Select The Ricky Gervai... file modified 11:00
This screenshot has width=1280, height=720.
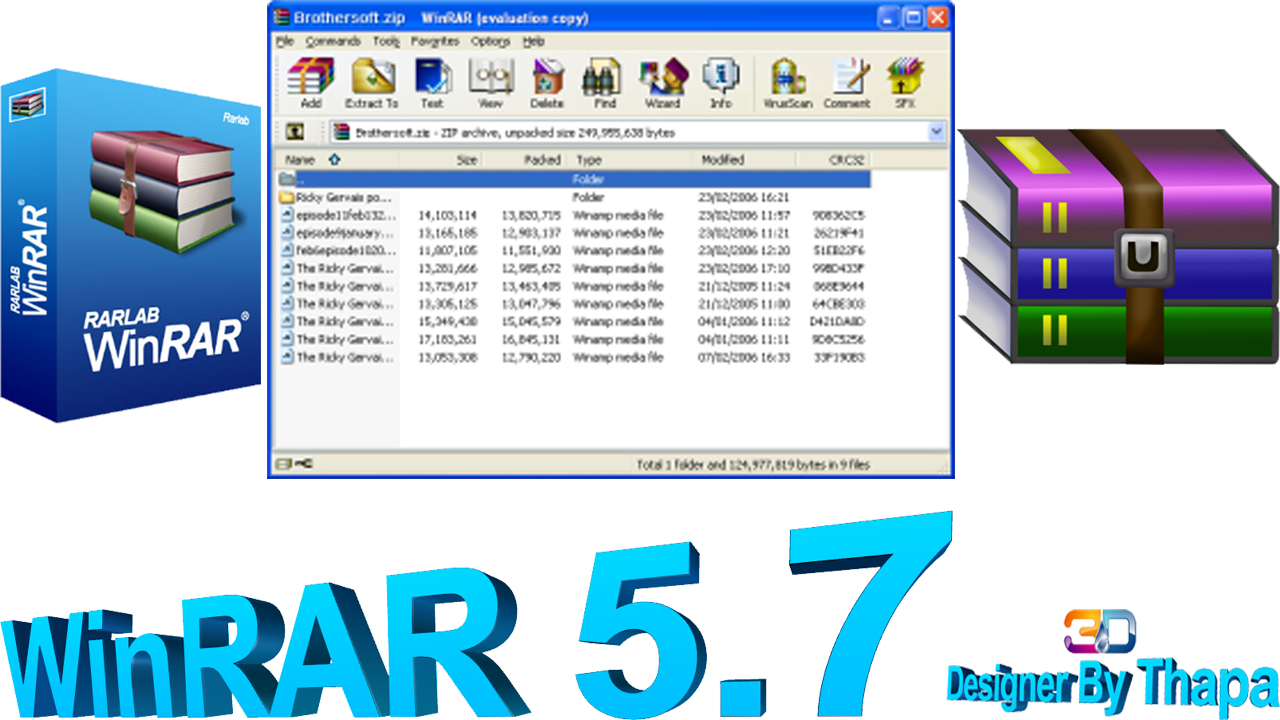346,303
